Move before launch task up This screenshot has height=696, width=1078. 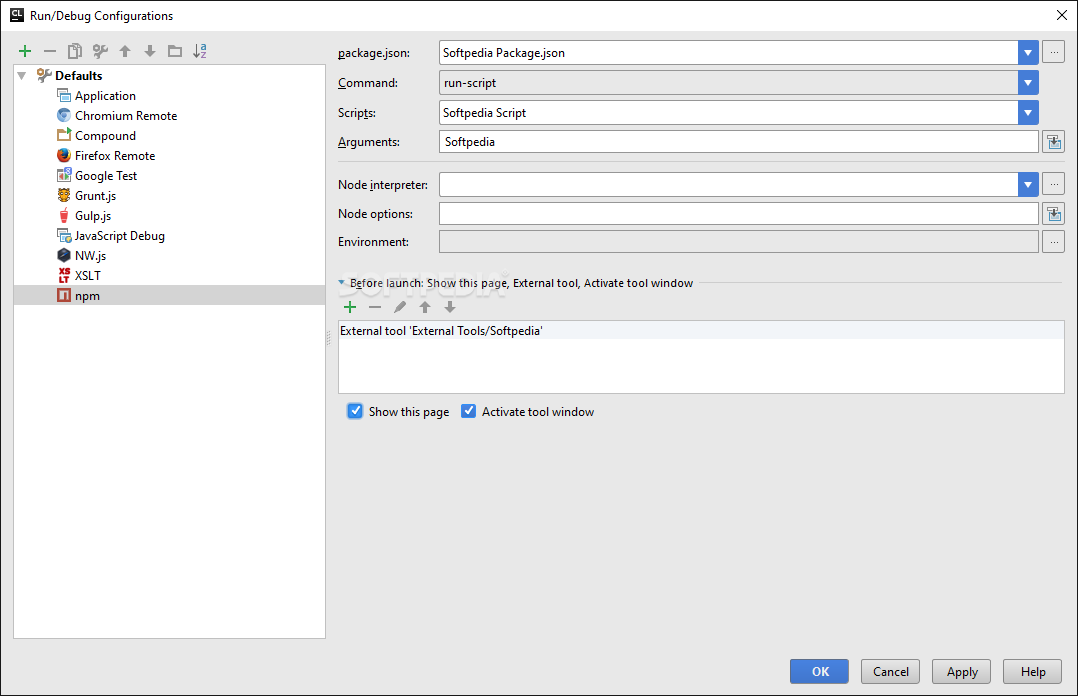point(425,307)
